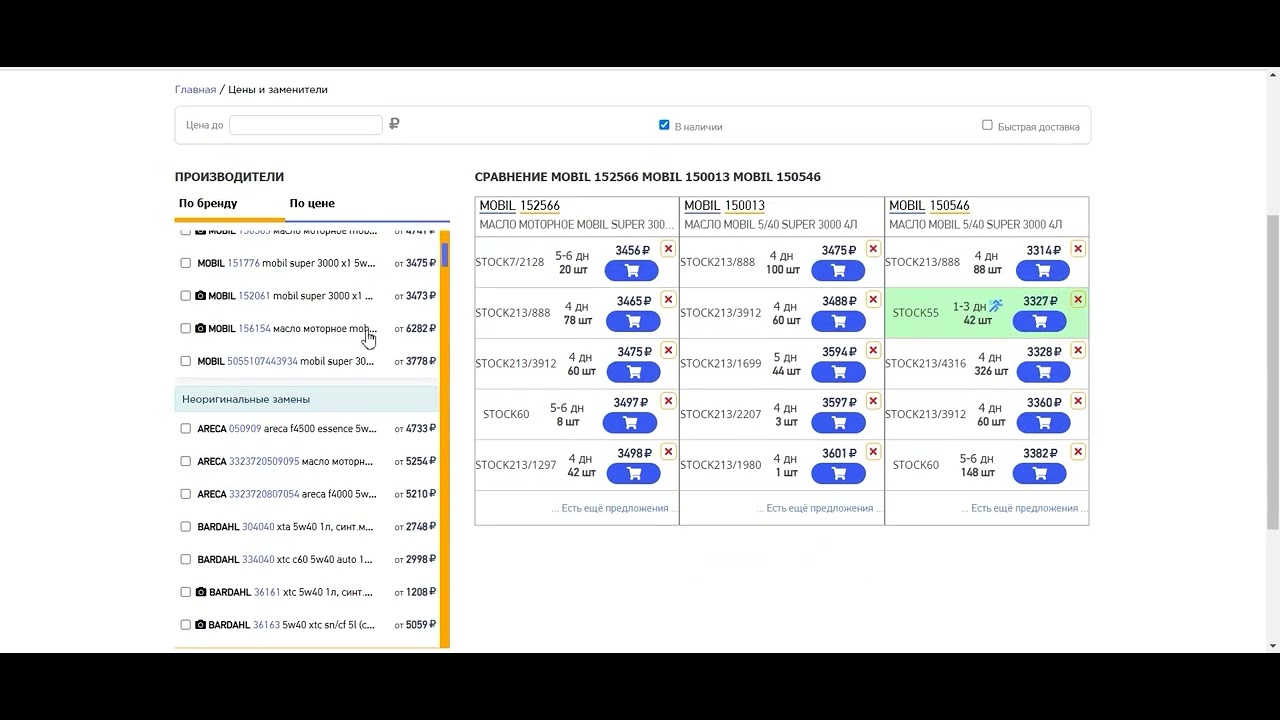1280x720 pixels.
Task: Add the 3594₽ STOCK213/1699 offer to cart
Action: [838, 372]
